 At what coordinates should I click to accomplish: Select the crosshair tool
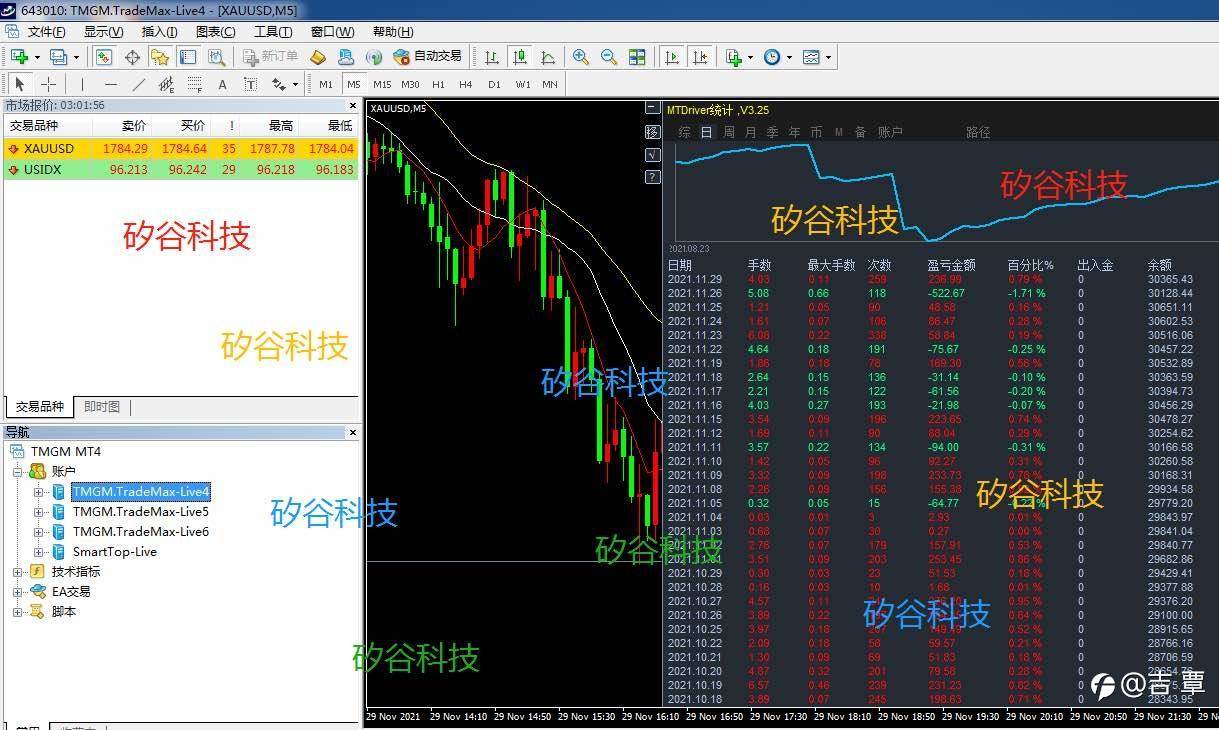point(47,84)
